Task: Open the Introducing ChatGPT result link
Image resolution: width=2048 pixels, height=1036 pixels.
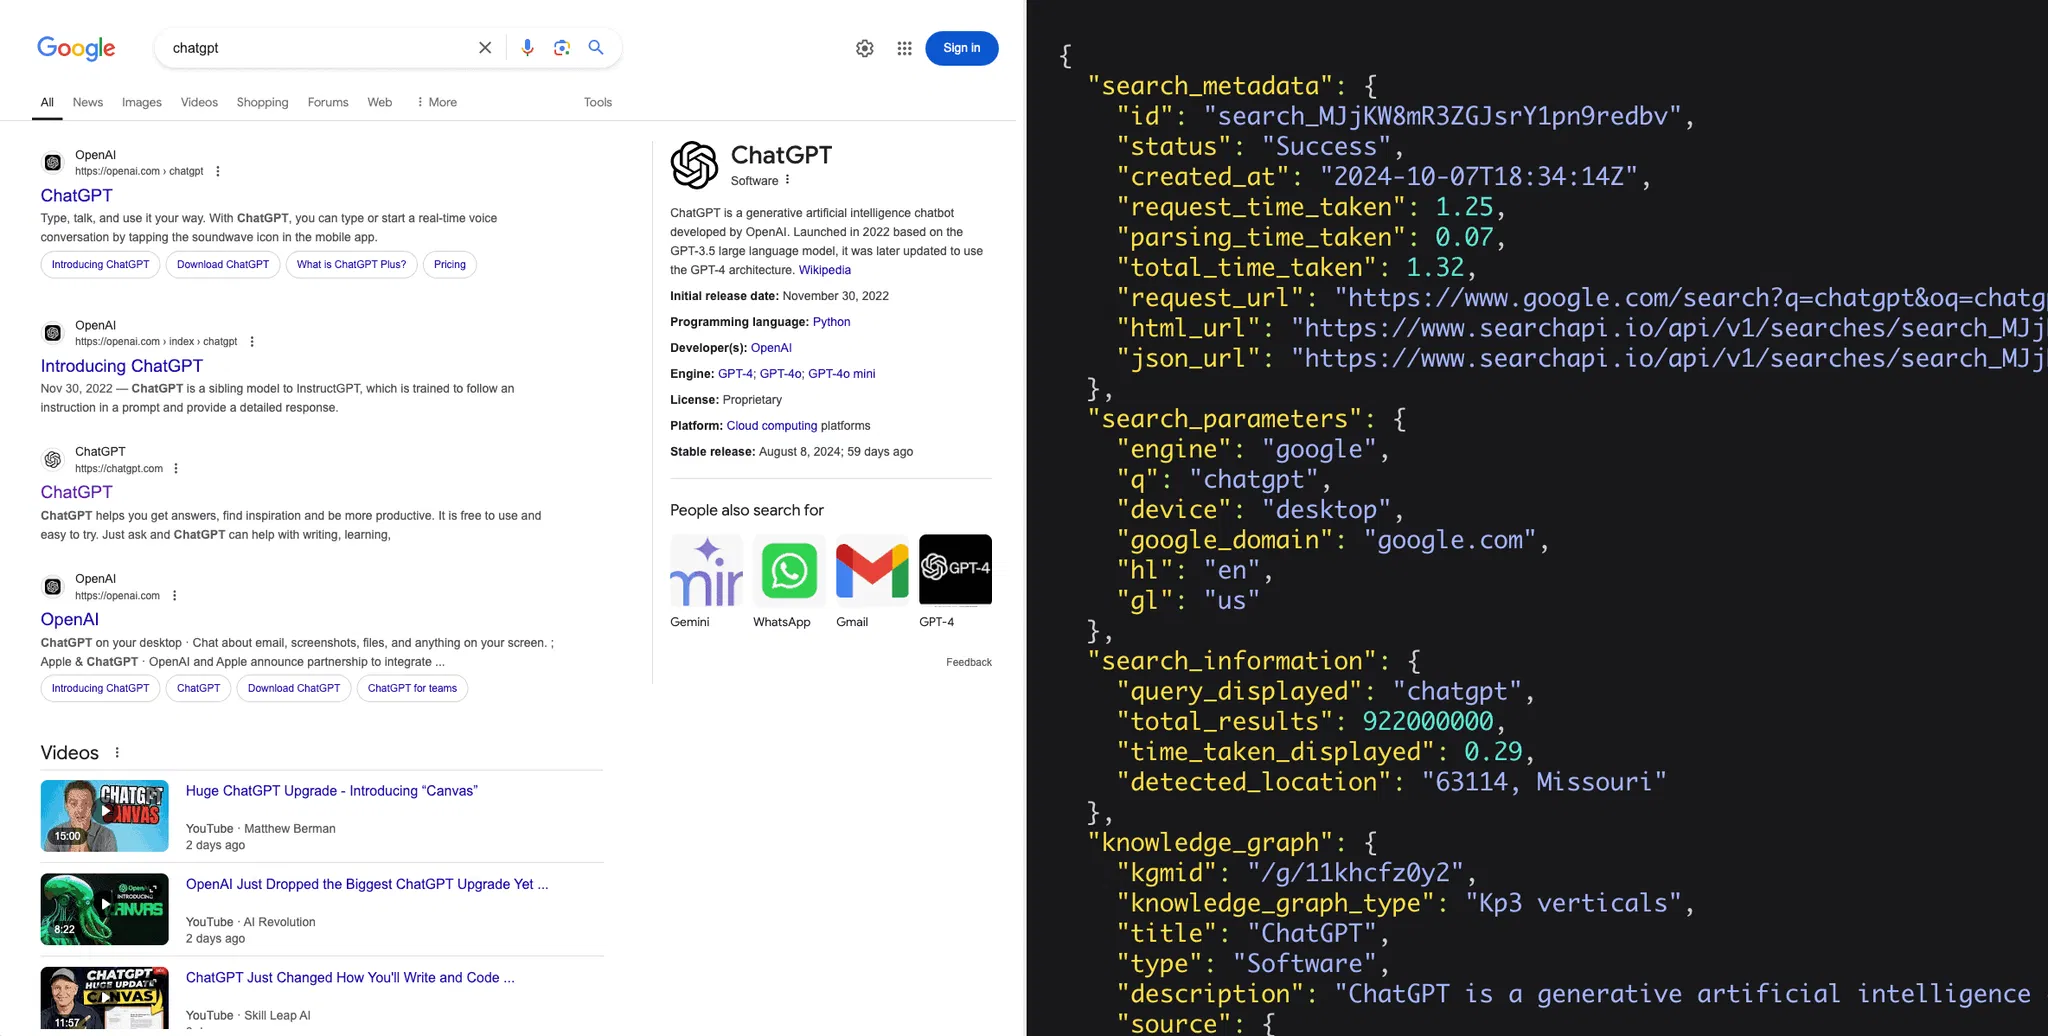Action: (x=122, y=366)
